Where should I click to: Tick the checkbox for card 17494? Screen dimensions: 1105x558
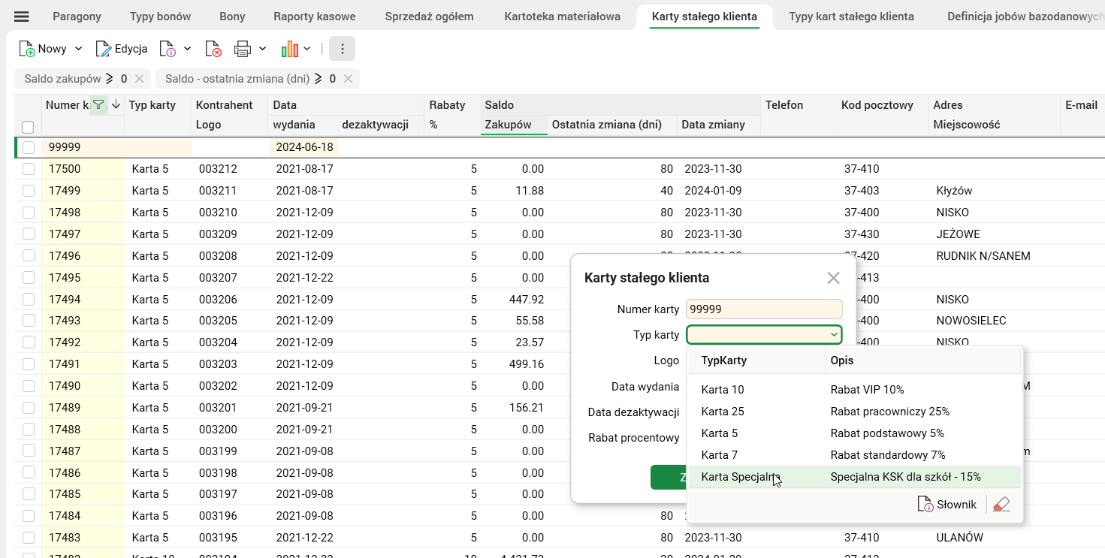28,299
